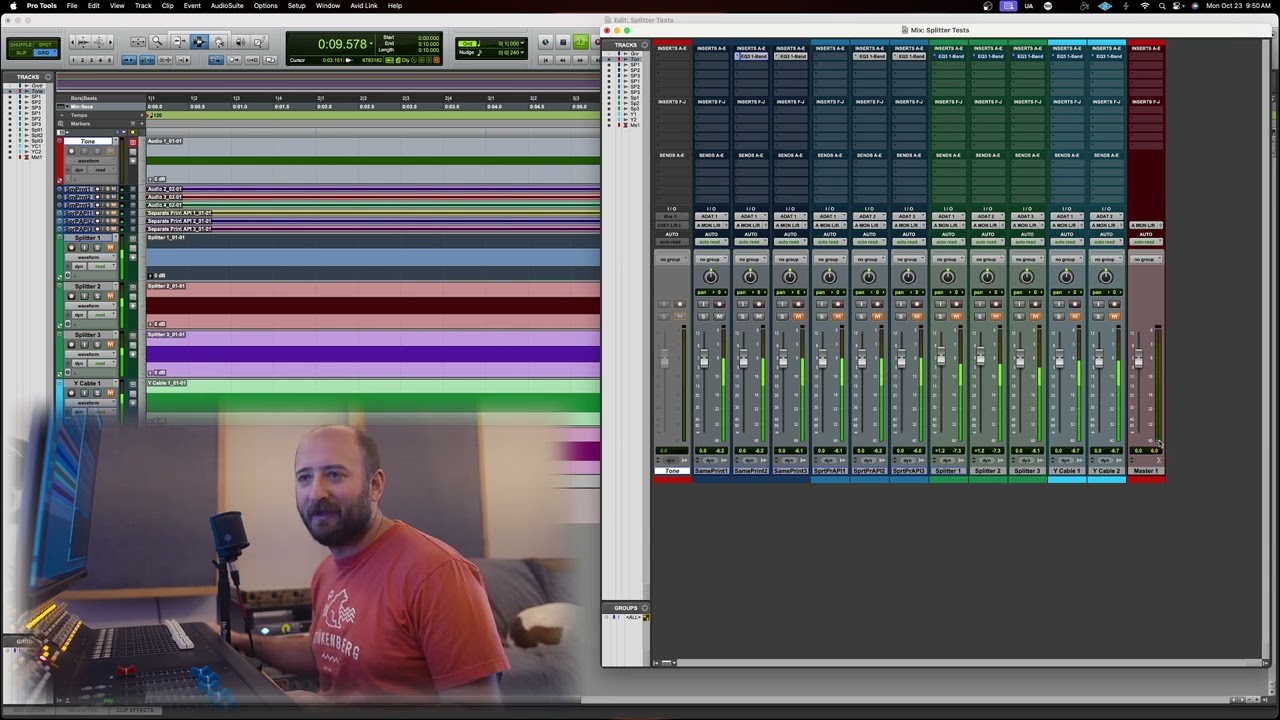Viewport: 1280px width, 720px height.
Task: Open the Avid Link menu
Action: 364,6
